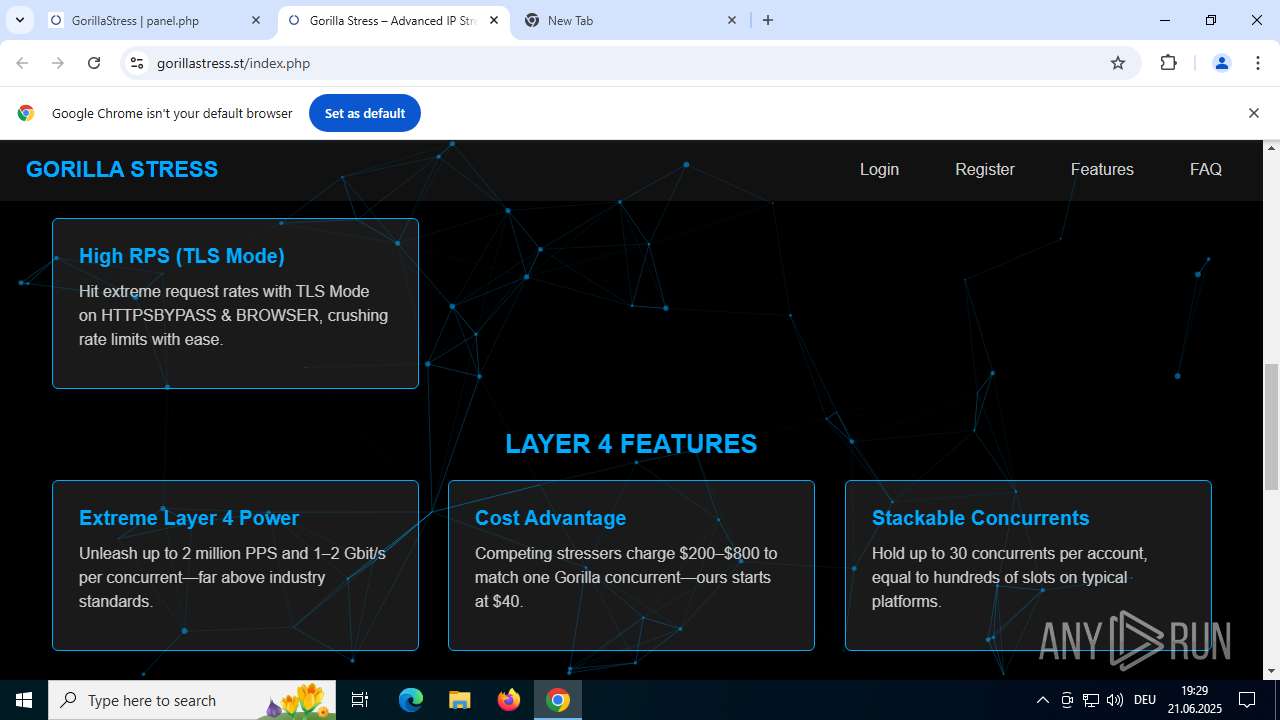Click text about competing stressers charge
This screenshot has width=1280, height=720.
(626, 577)
